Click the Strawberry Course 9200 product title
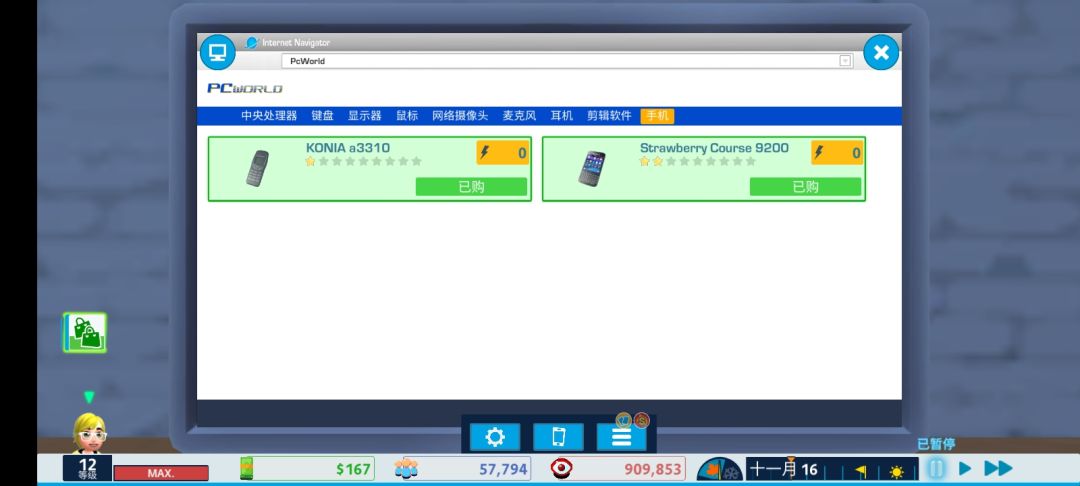 click(714, 147)
